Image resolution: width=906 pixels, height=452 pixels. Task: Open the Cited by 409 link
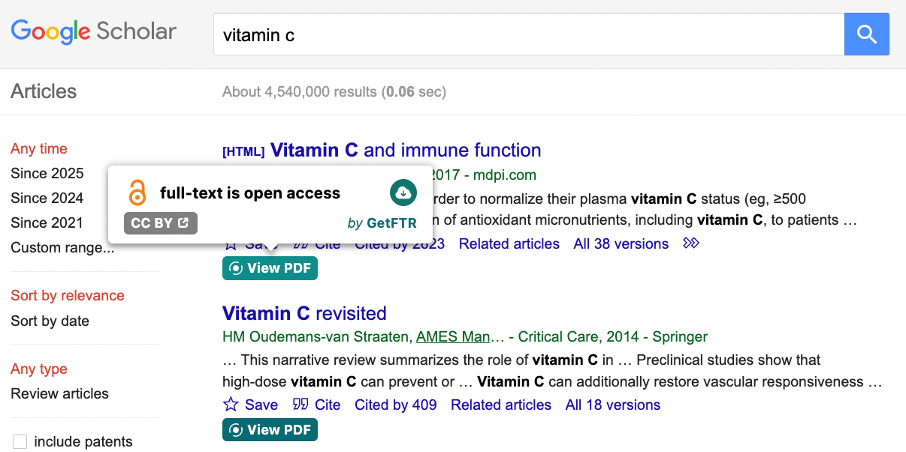point(396,405)
